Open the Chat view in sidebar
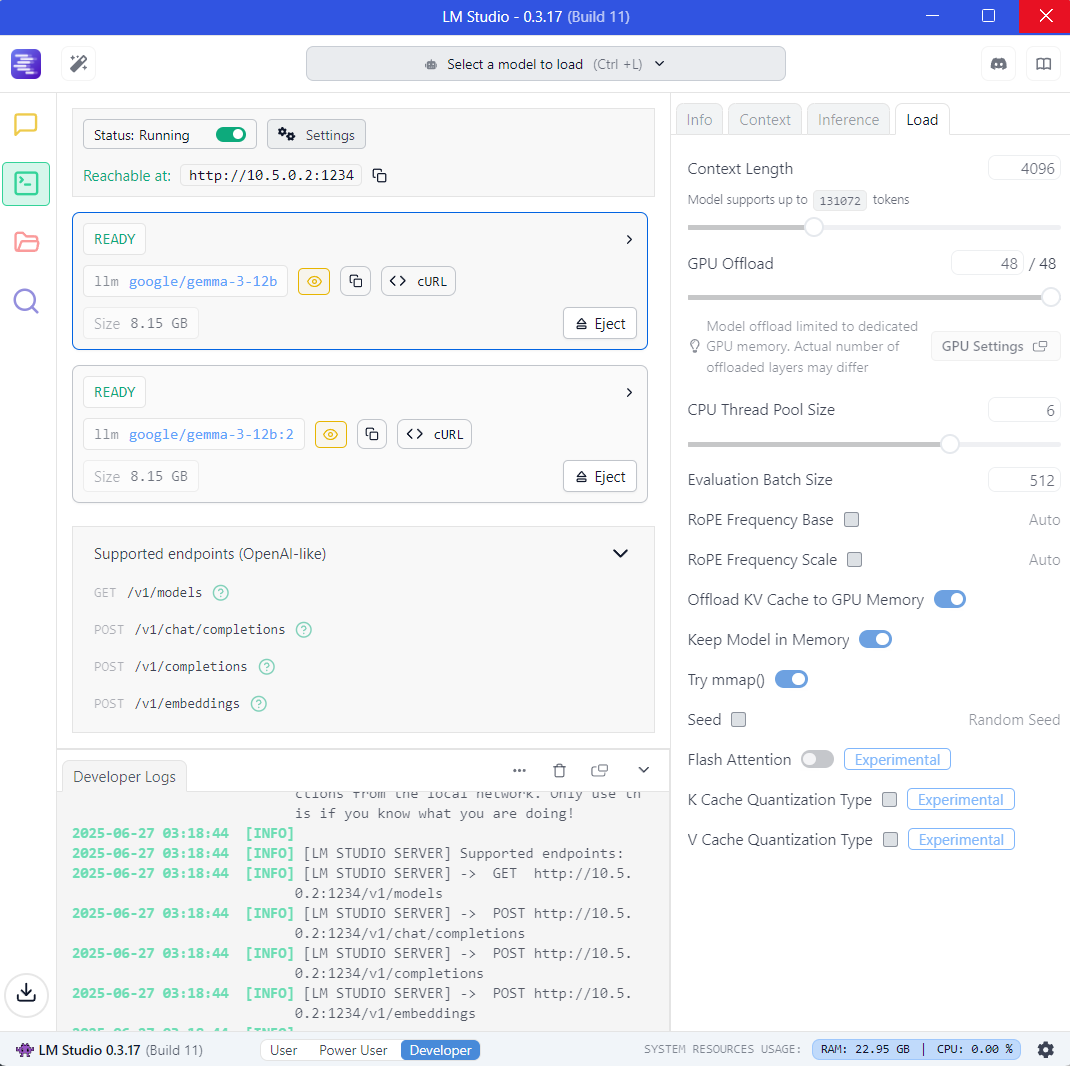 [26, 125]
